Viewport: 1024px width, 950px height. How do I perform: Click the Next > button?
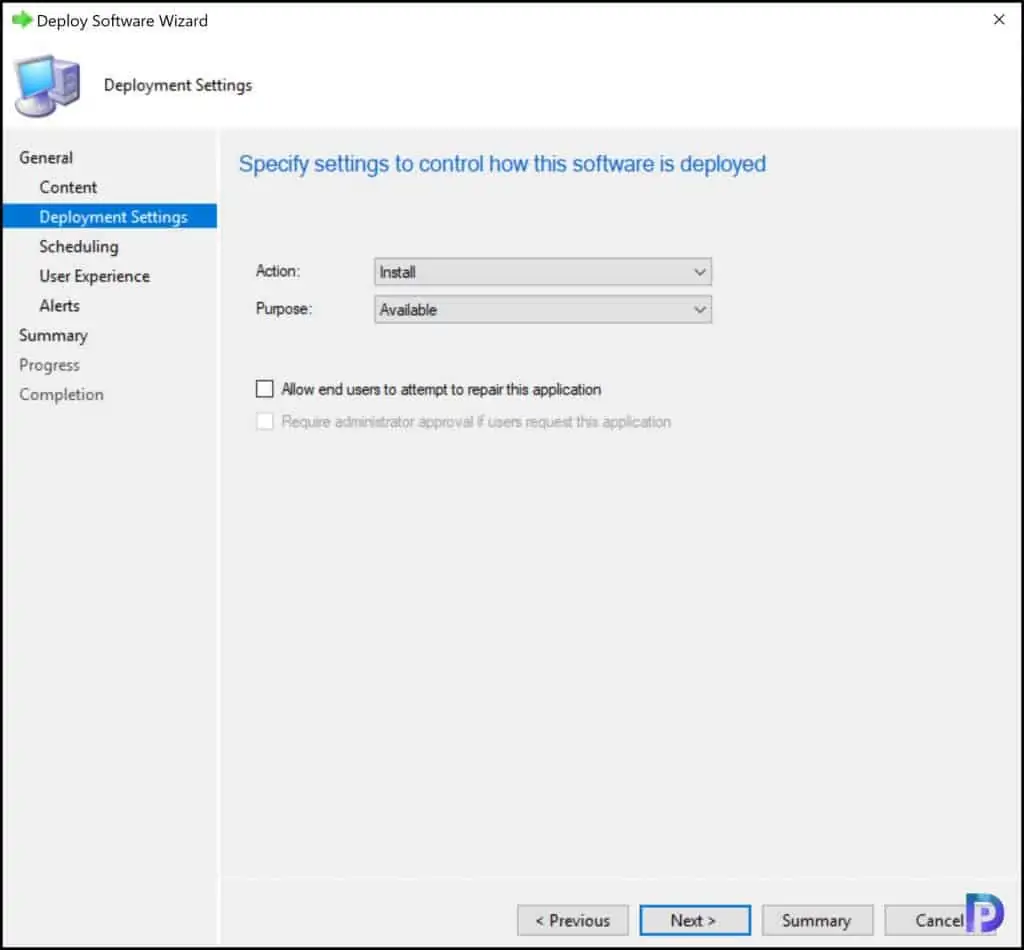click(x=695, y=920)
